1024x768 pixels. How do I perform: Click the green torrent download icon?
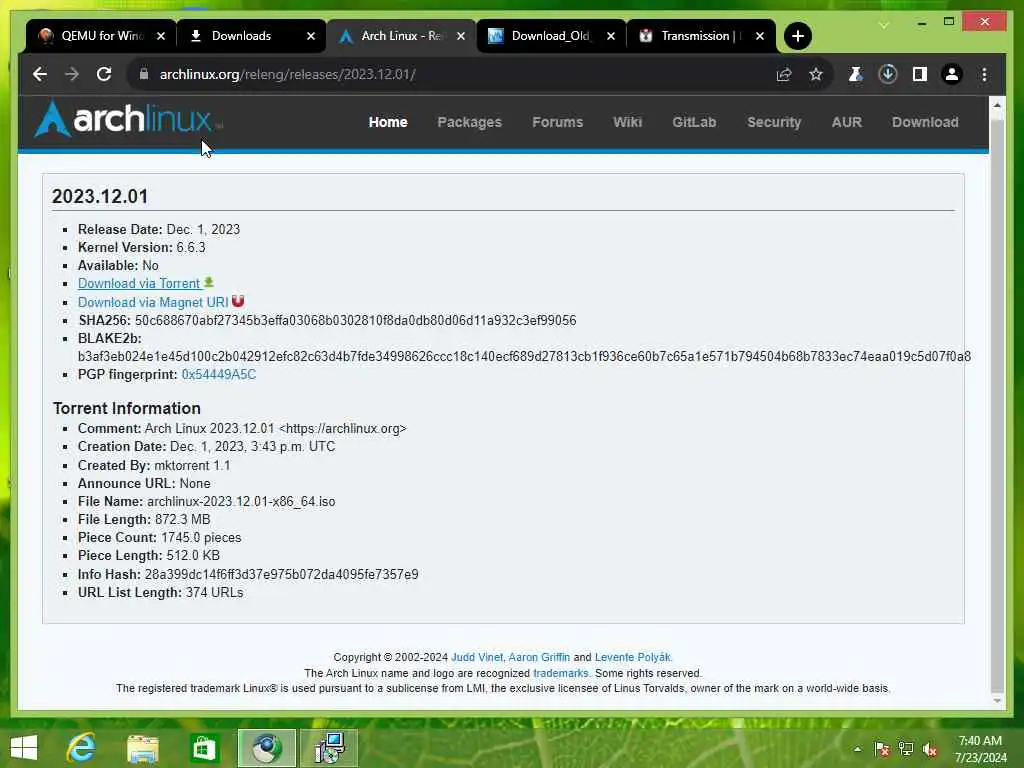click(208, 282)
